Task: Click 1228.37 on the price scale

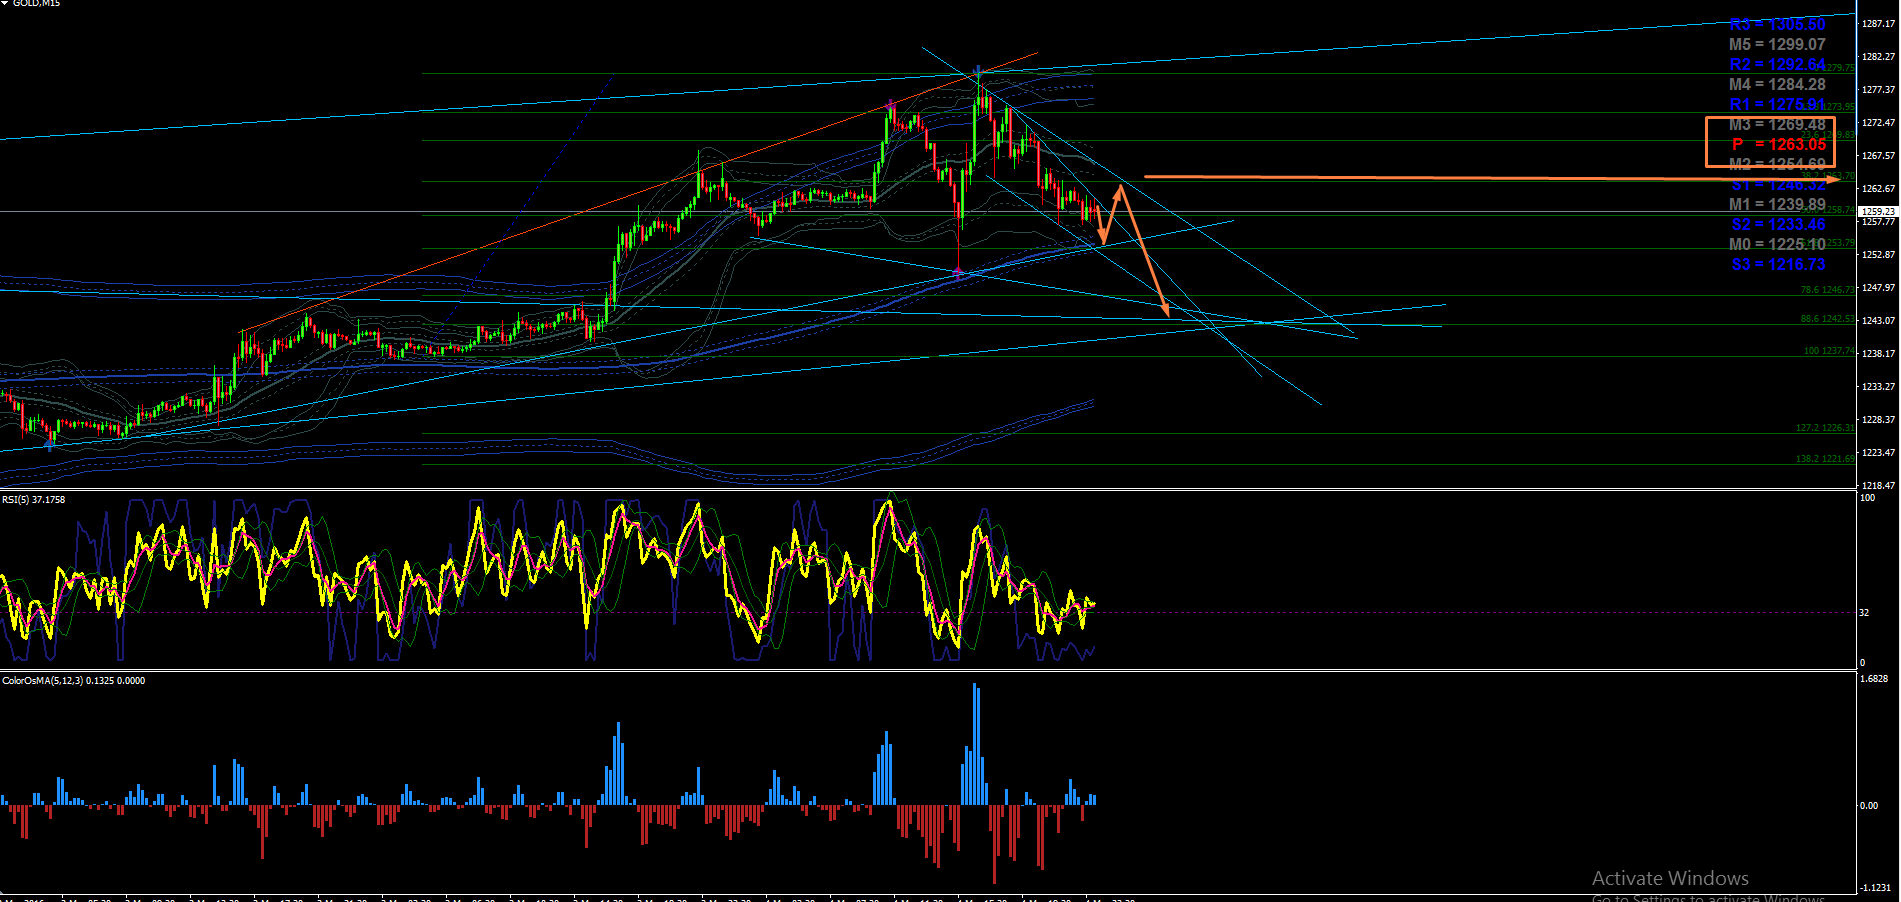Action: (x=1879, y=419)
